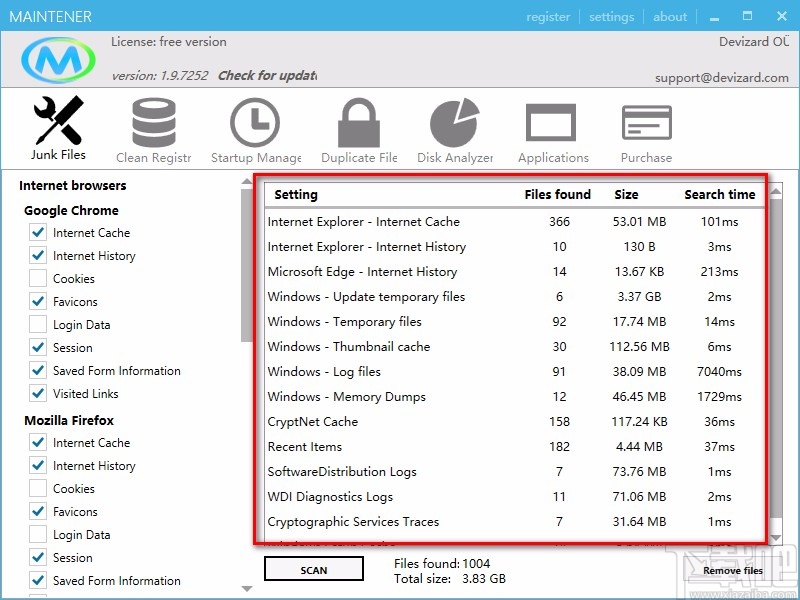Open the about menu item
This screenshot has height=600, width=800.
670,16
